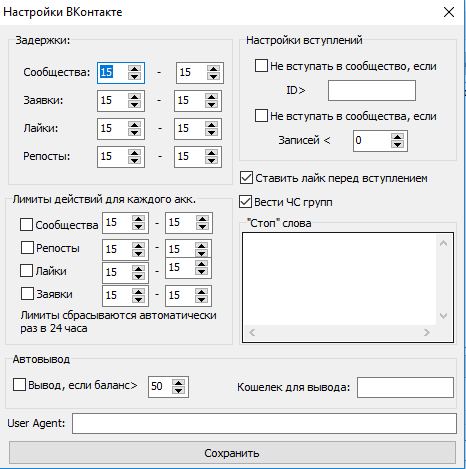Decrease the balance withdrawal threshold value
The width and height of the screenshot is (466, 469).
(178, 390)
